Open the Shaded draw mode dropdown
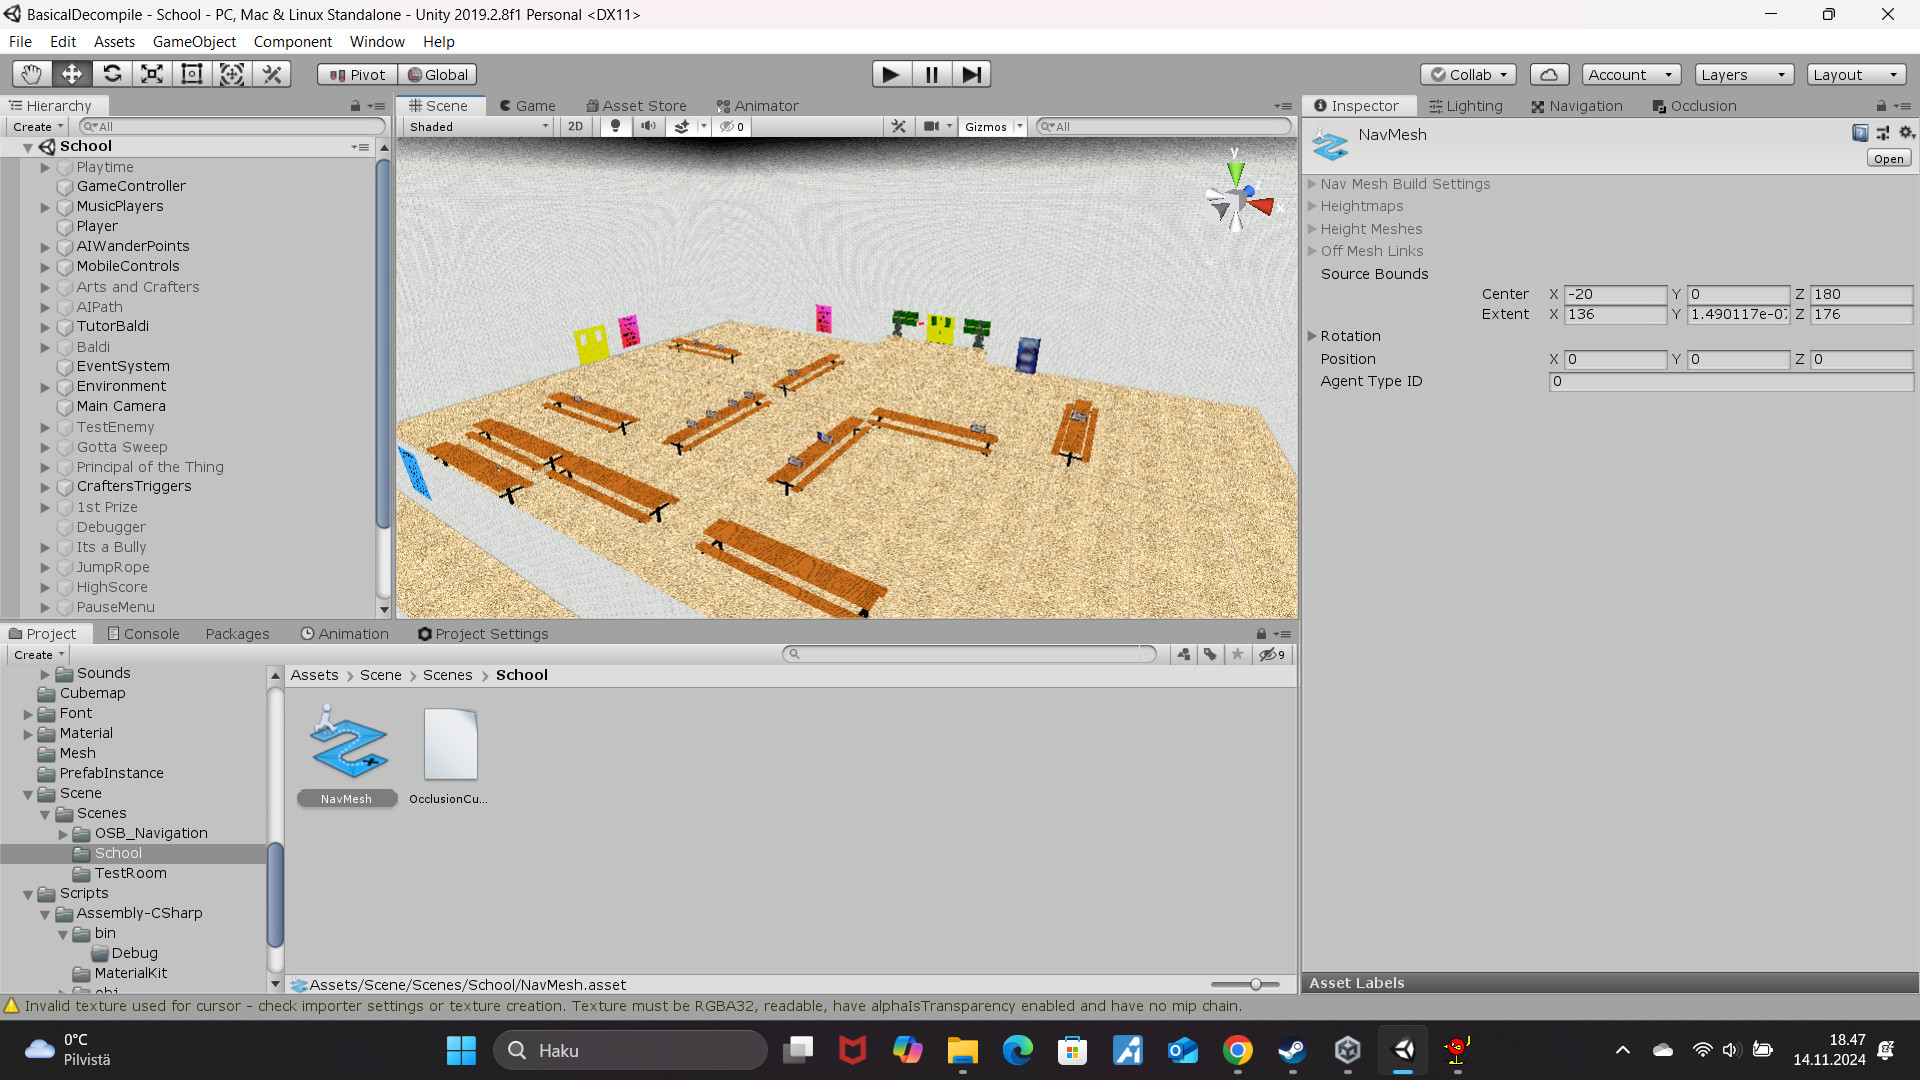 pyautogui.click(x=477, y=126)
